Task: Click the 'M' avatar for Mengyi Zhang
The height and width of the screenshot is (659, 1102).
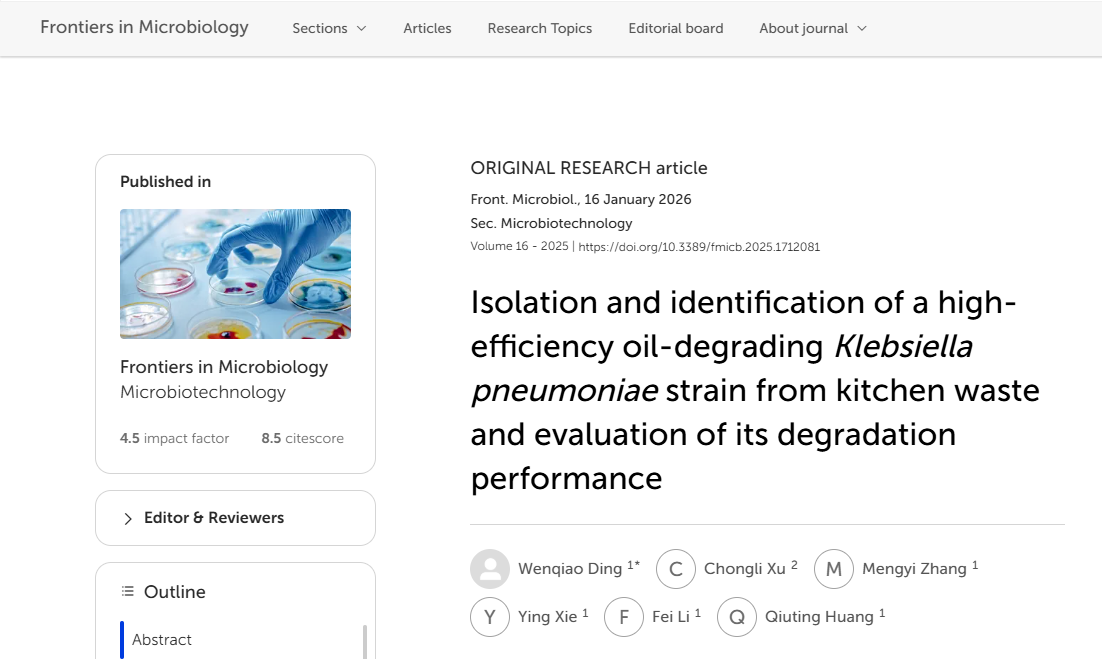Action: [x=834, y=569]
